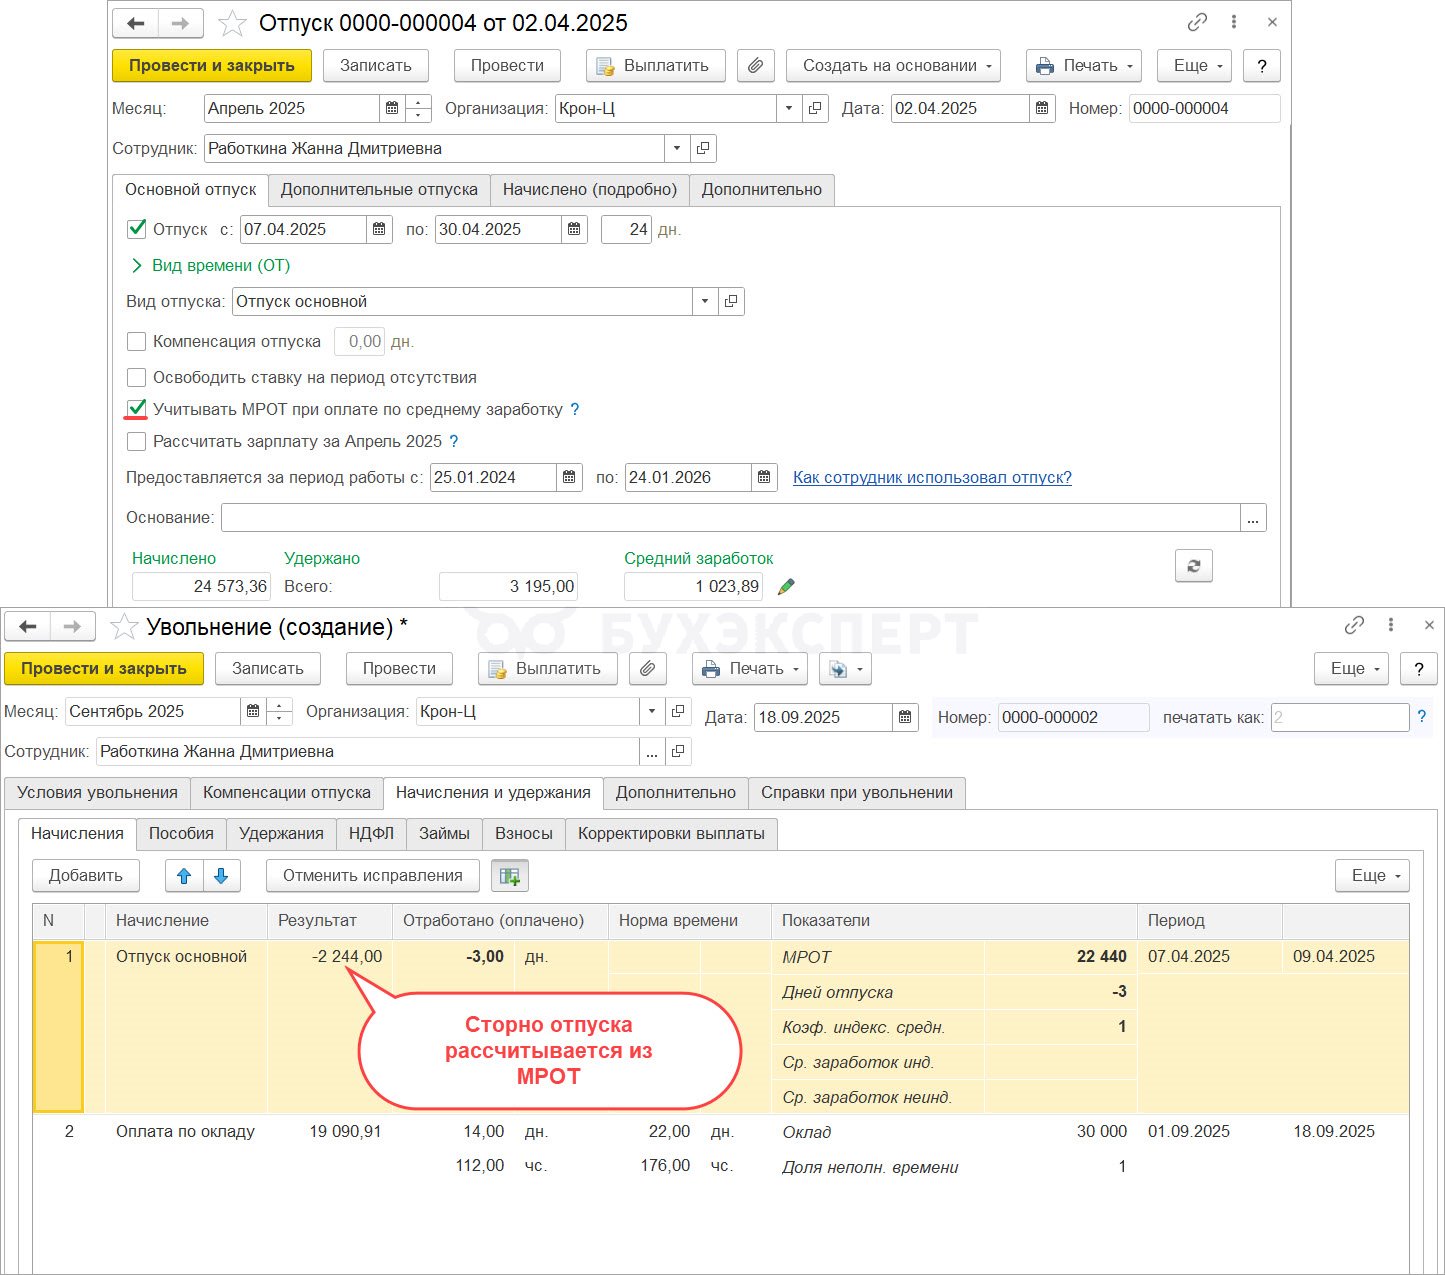Open Как сотрудник использовал отпуск link

[x=932, y=478]
